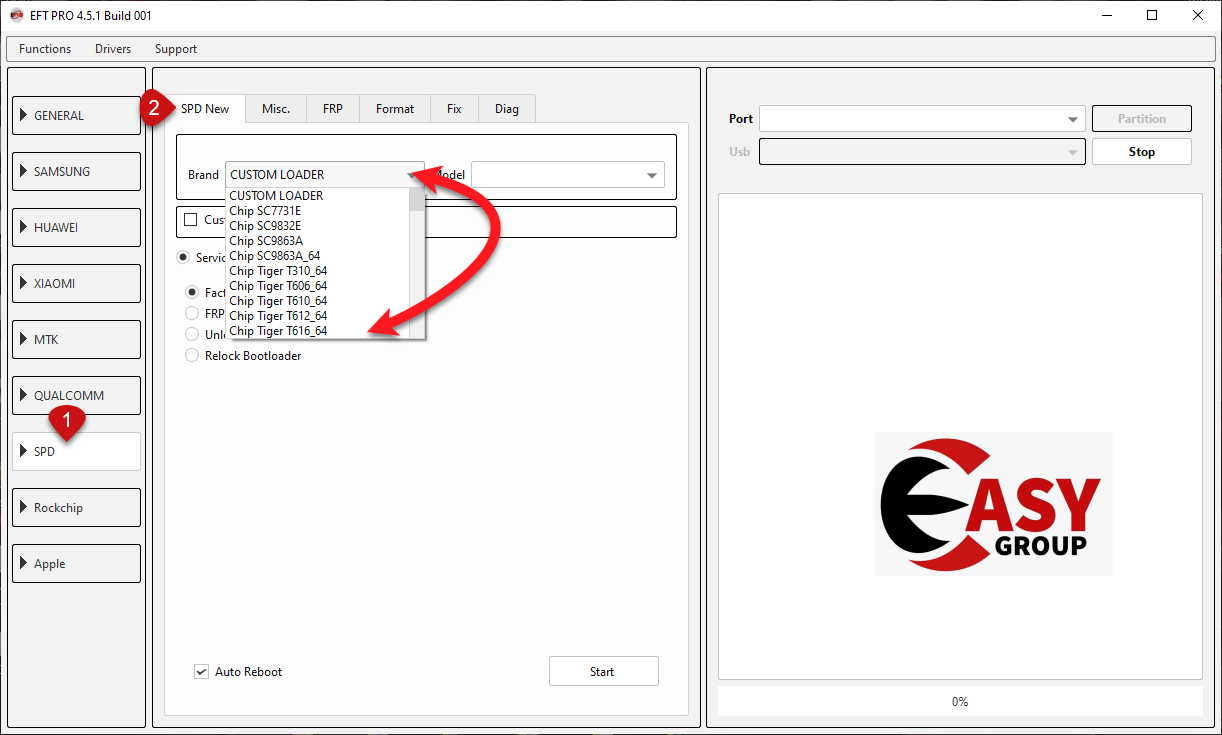Click the Start button

604,672
